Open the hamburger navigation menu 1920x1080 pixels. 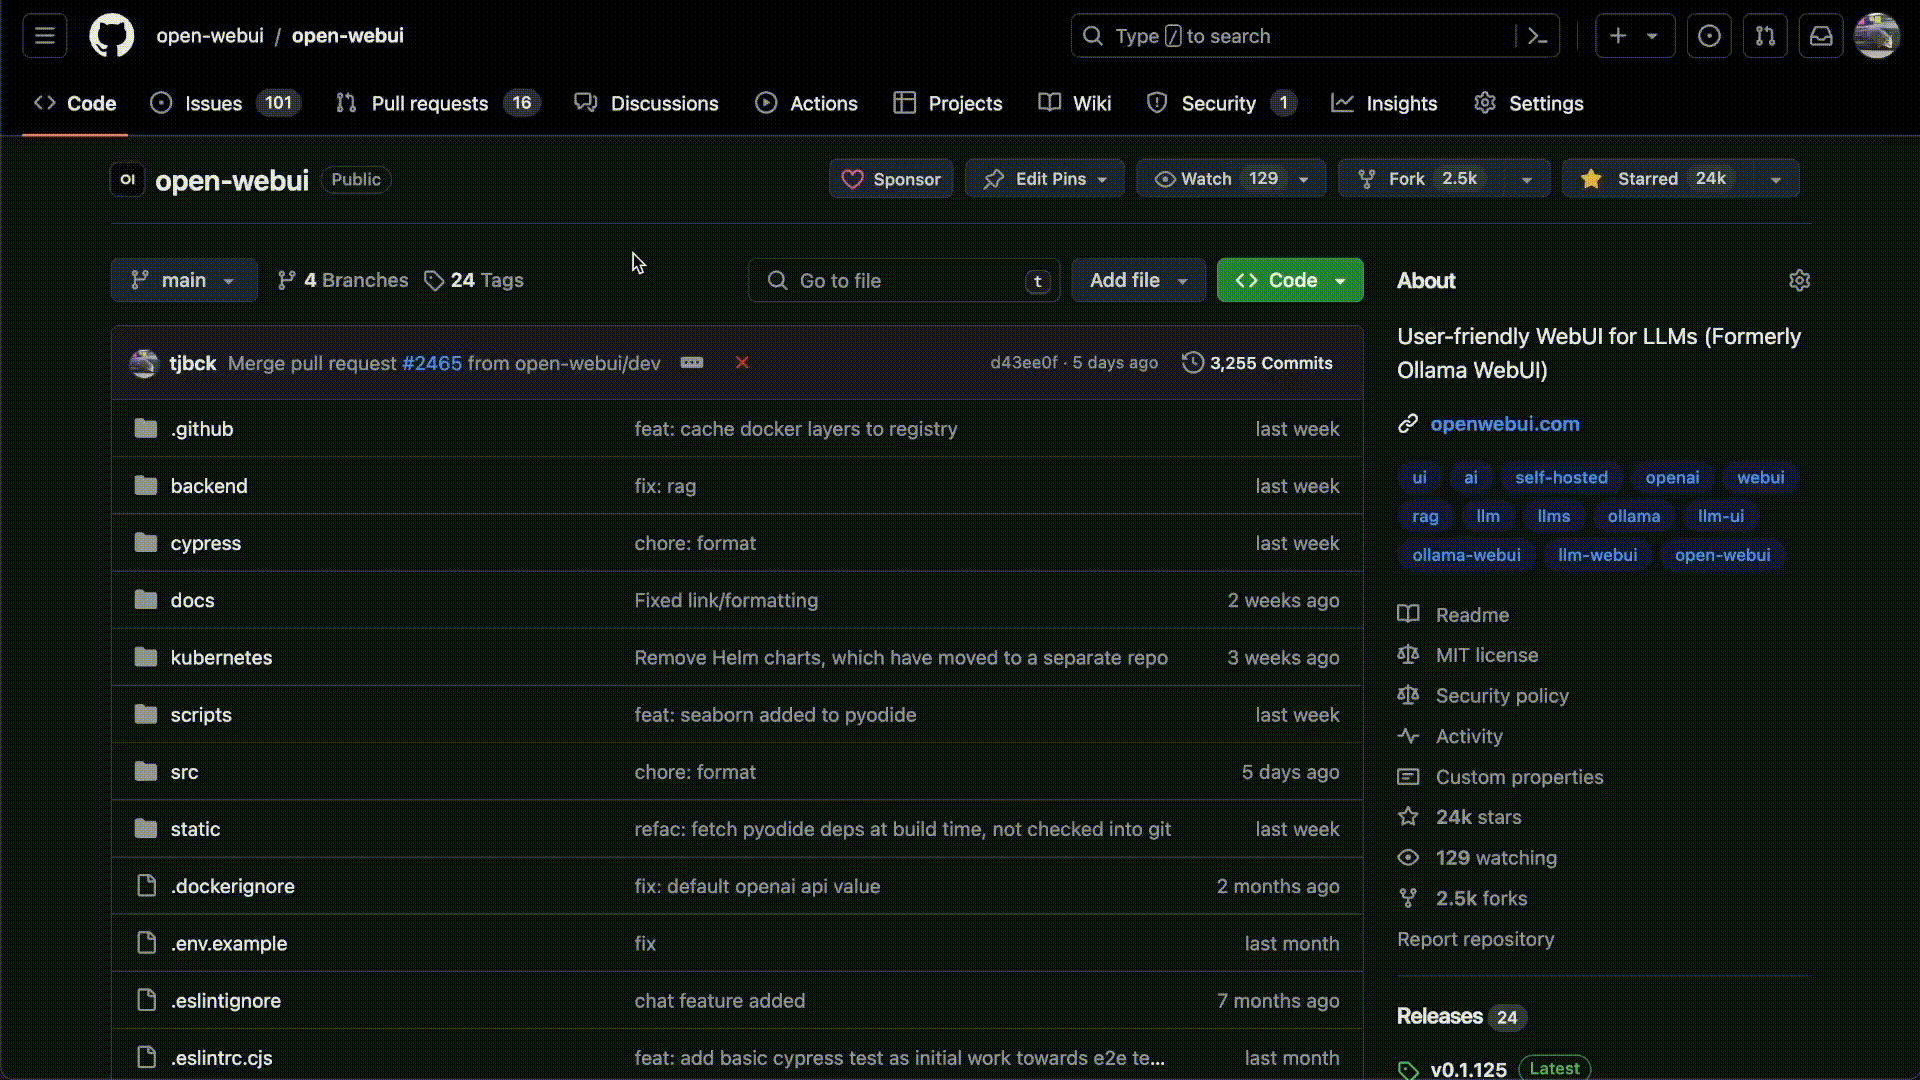45,36
